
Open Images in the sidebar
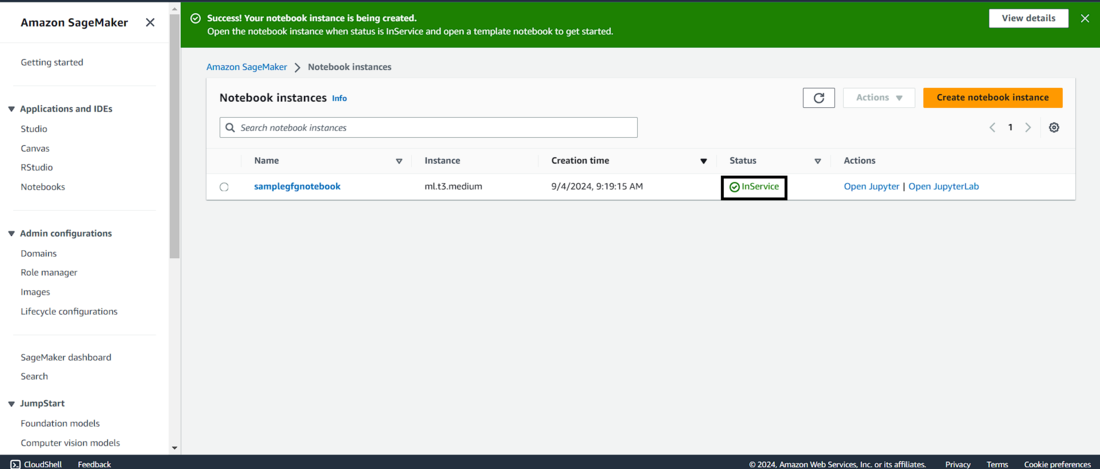click(x=35, y=292)
